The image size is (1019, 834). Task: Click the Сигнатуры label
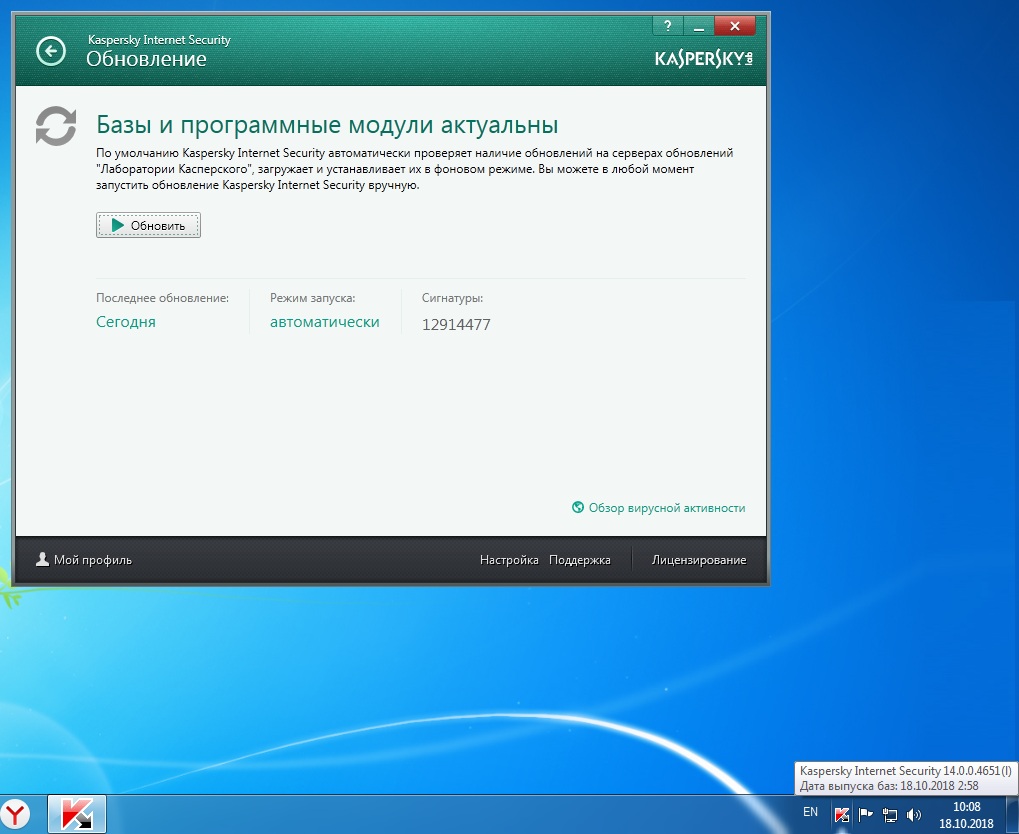(452, 298)
